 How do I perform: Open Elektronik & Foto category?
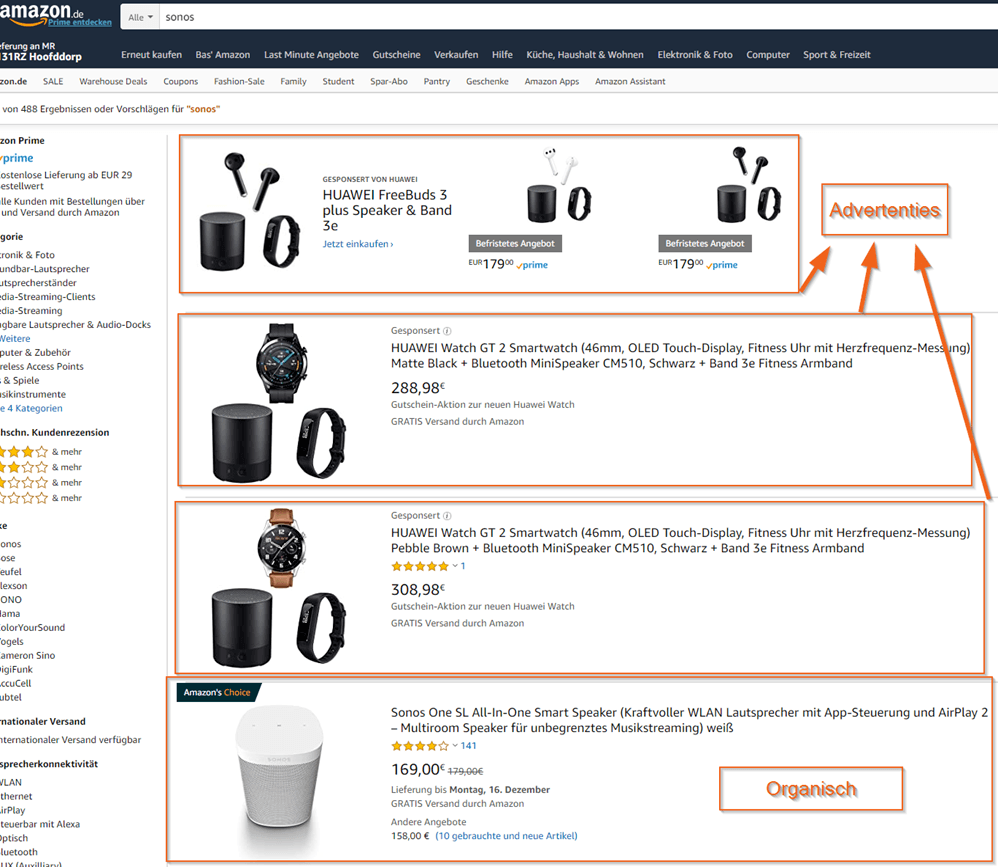click(x=695, y=55)
